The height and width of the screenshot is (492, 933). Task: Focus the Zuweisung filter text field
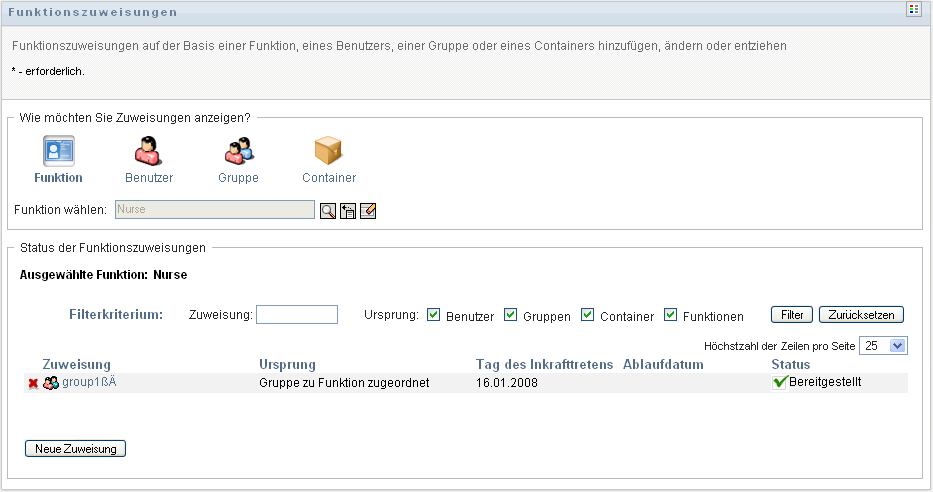[297, 315]
